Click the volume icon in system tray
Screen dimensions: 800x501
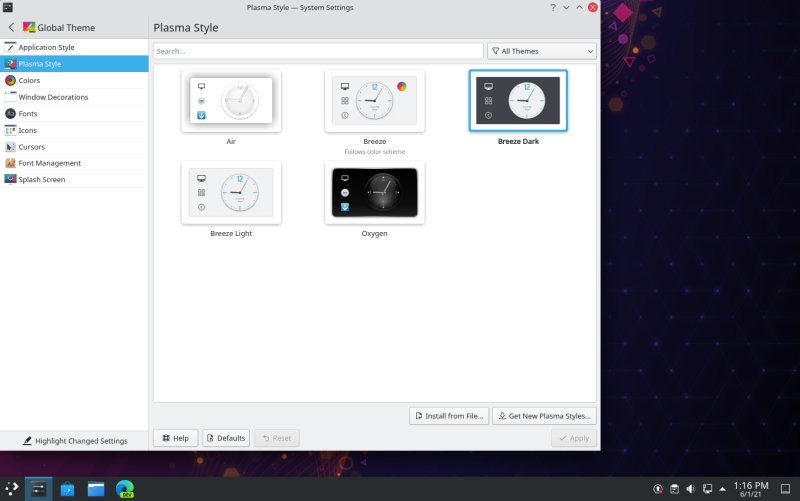tap(690, 489)
